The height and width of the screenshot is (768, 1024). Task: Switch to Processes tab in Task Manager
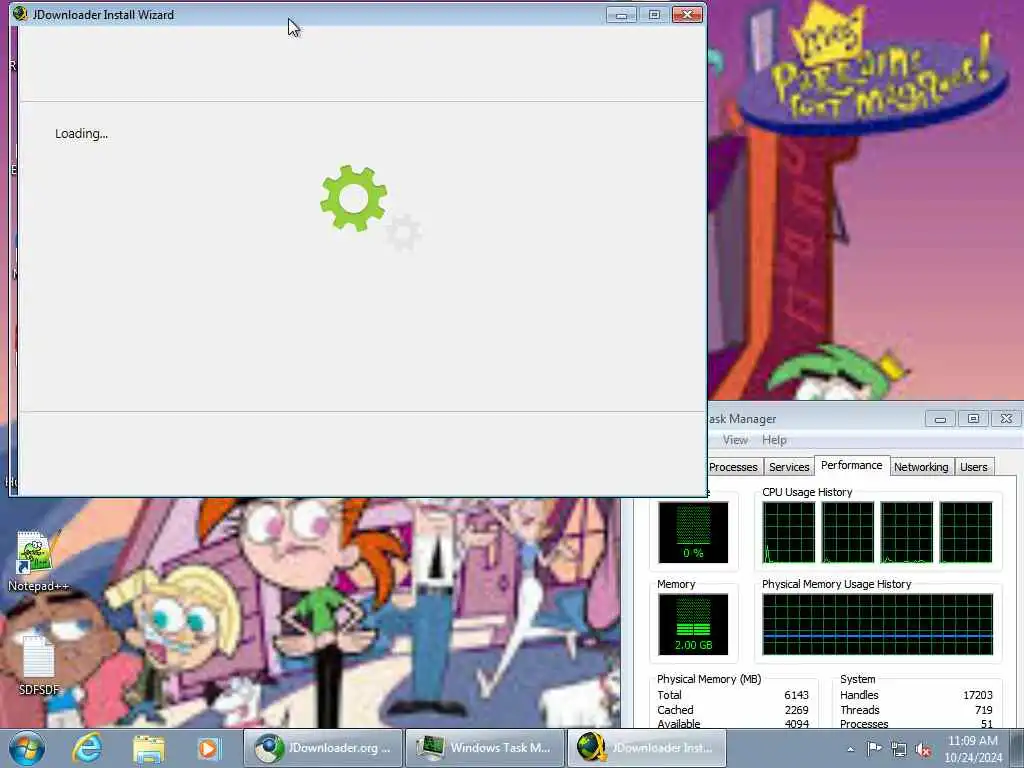coord(733,467)
